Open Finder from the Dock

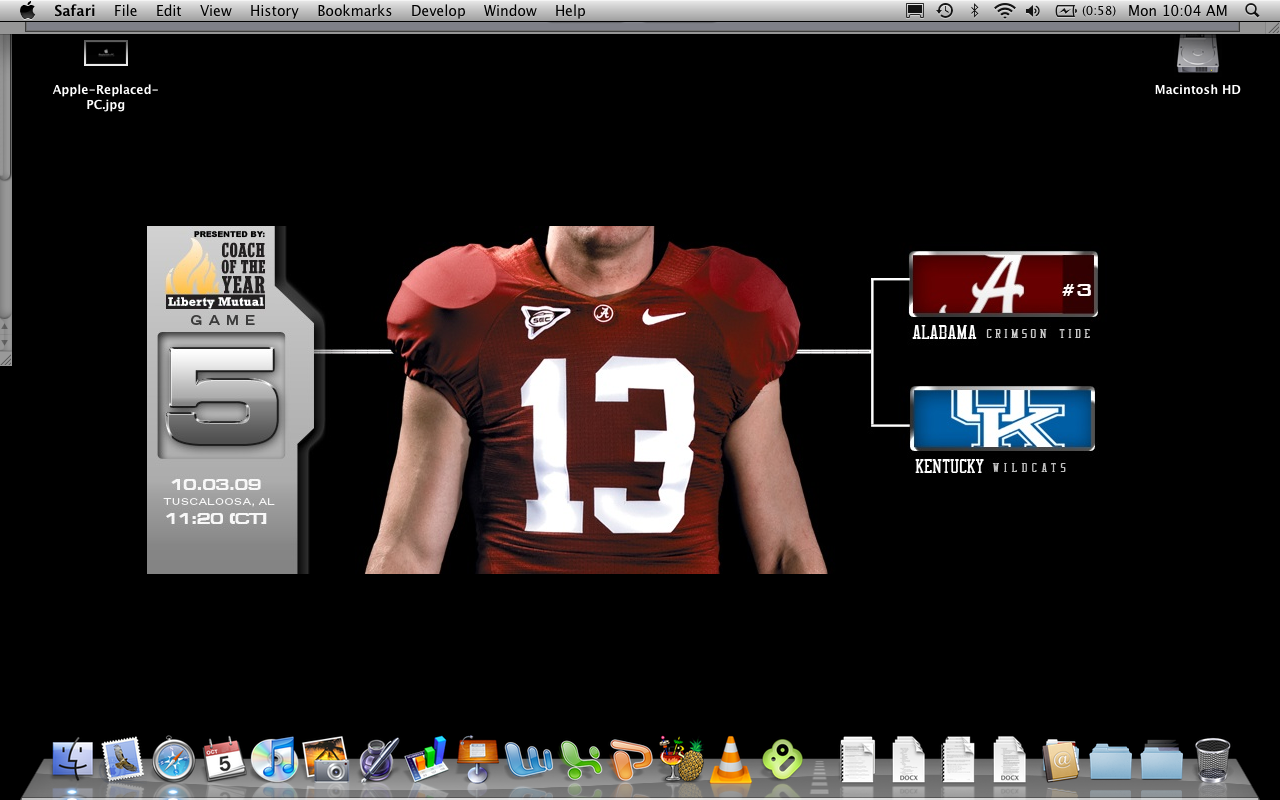pyautogui.click(x=73, y=760)
